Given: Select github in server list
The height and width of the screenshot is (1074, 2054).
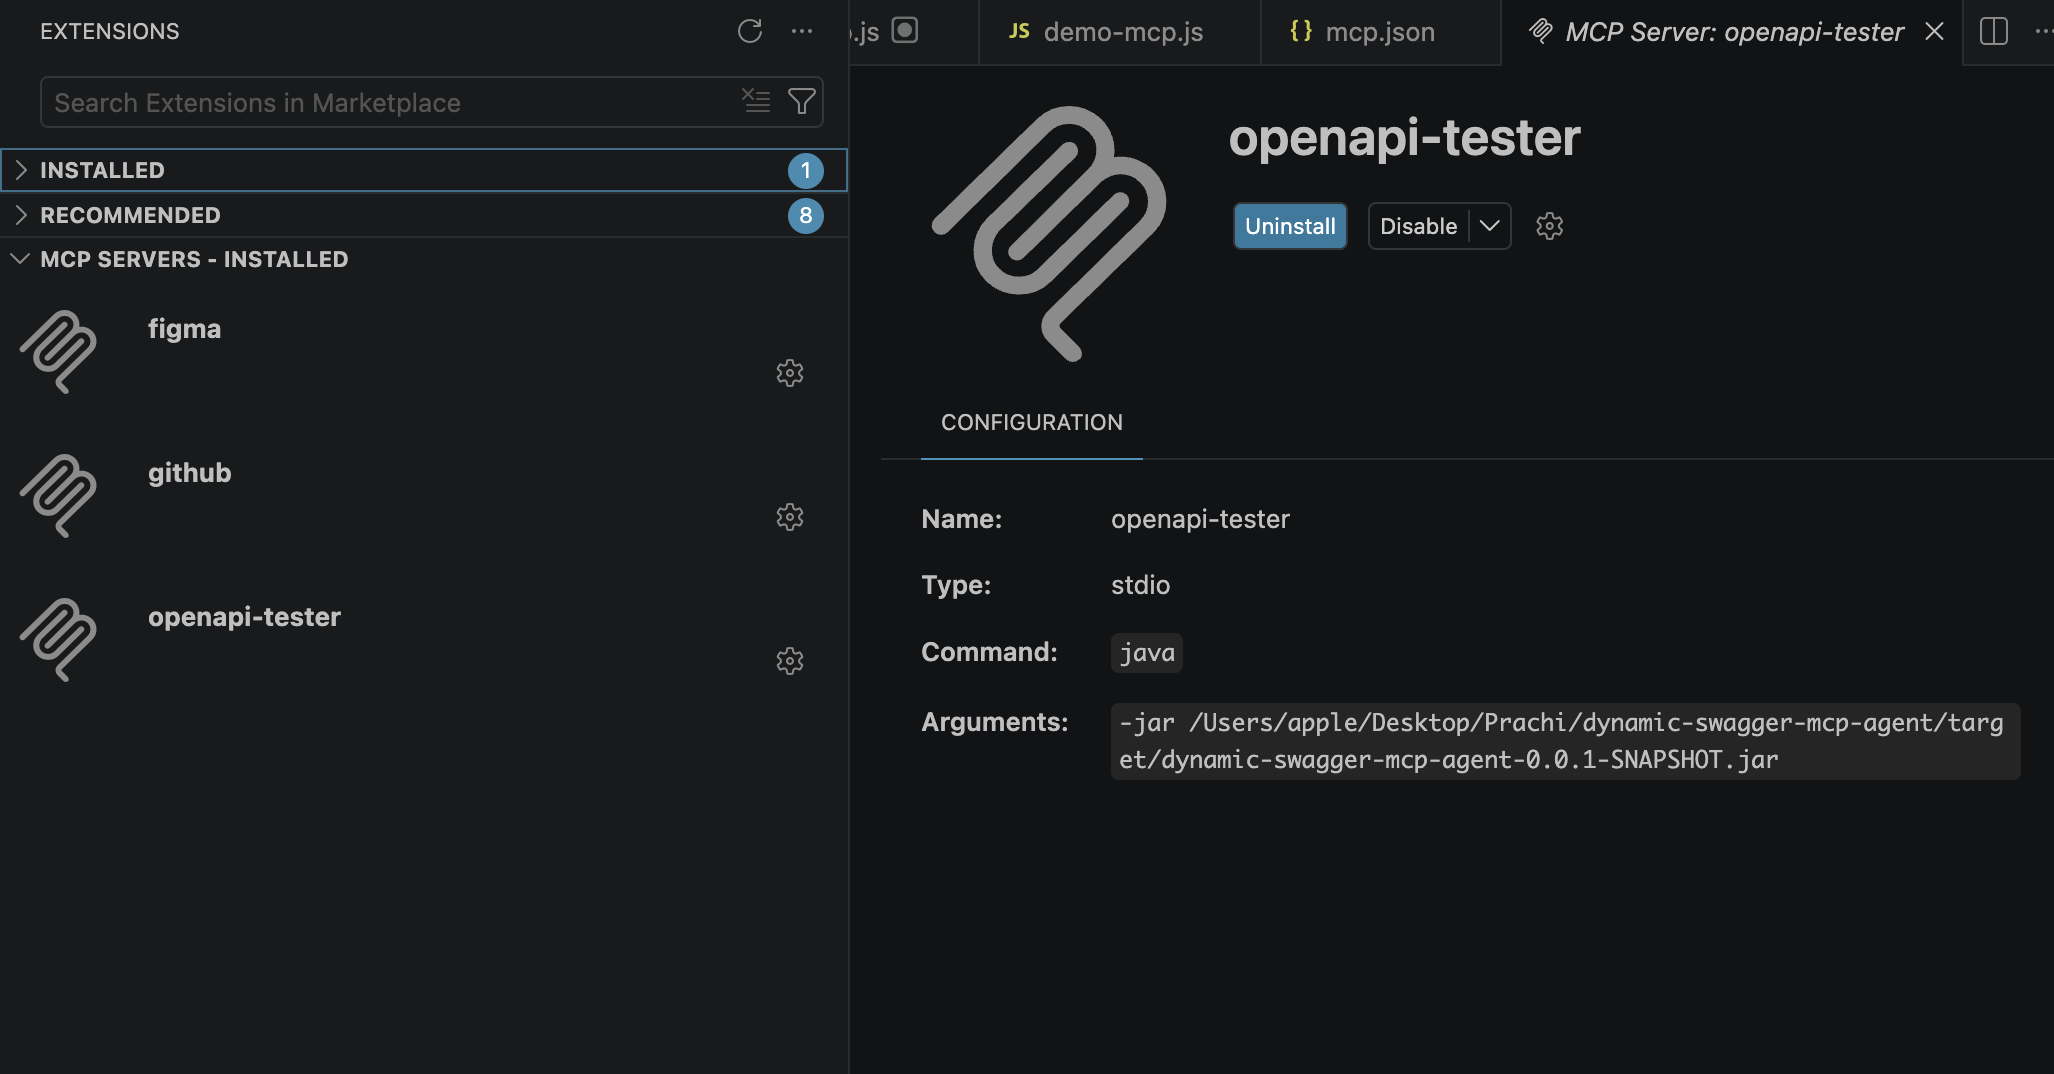Looking at the screenshot, I should click(424, 496).
